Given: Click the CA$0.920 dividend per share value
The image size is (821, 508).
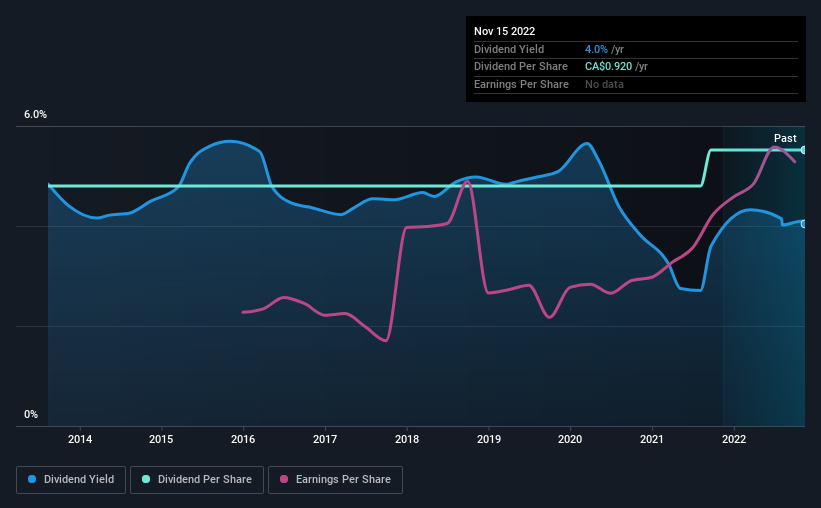Looking at the screenshot, I should point(608,67).
